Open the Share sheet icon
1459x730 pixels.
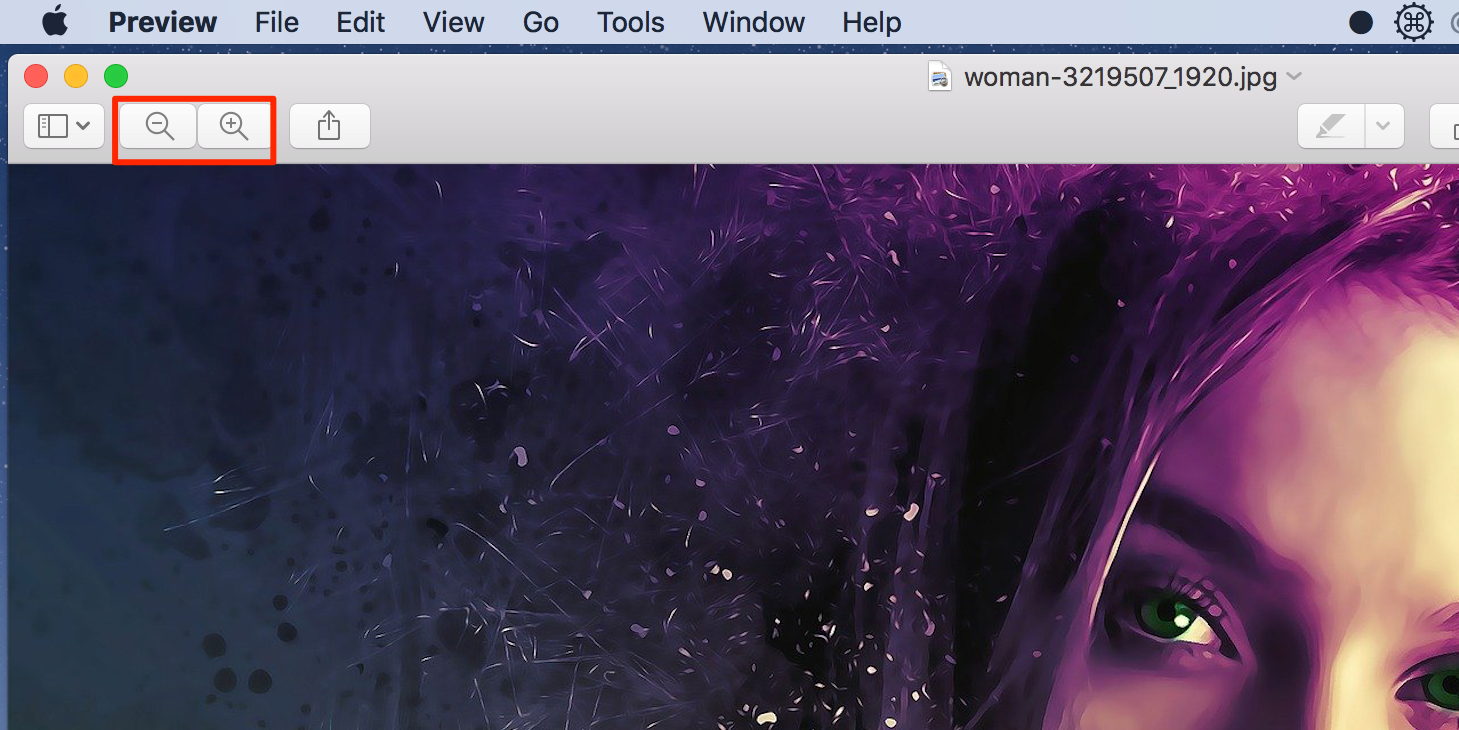point(329,125)
